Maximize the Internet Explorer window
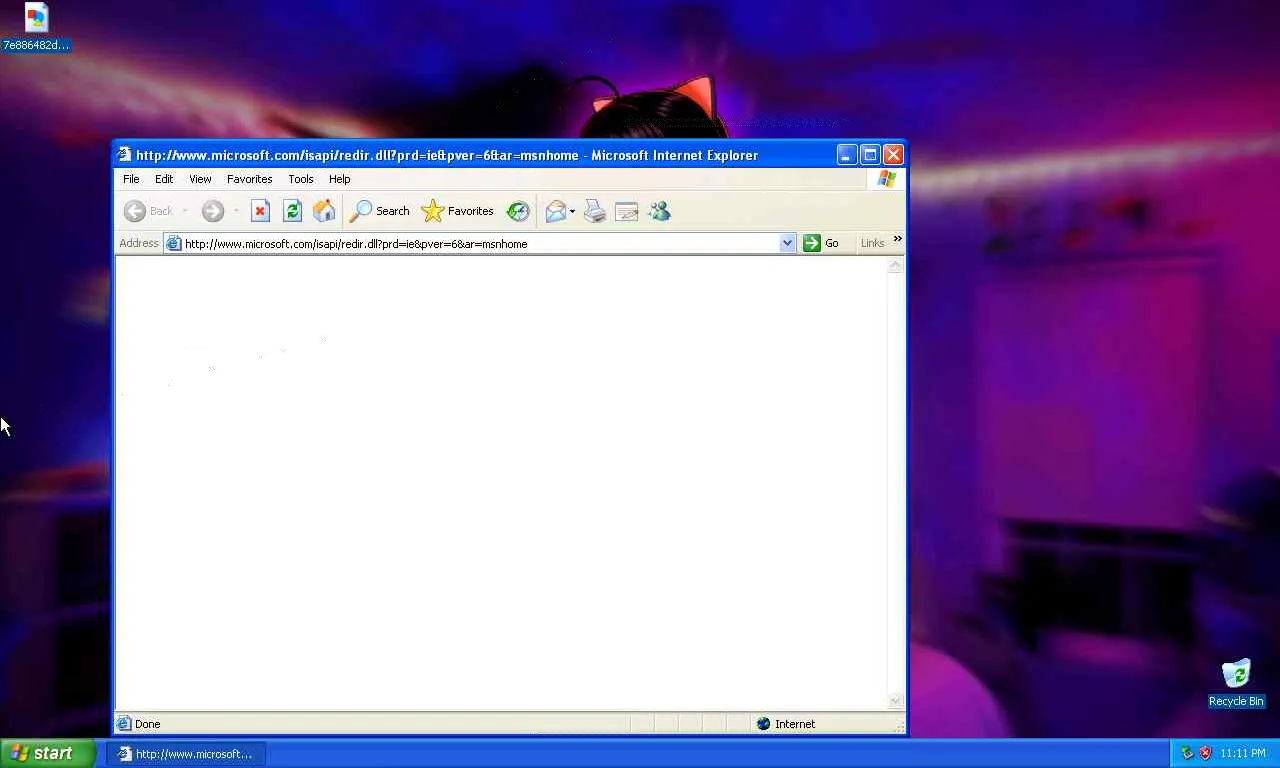1280x768 pixels. [x=870, y=155]
